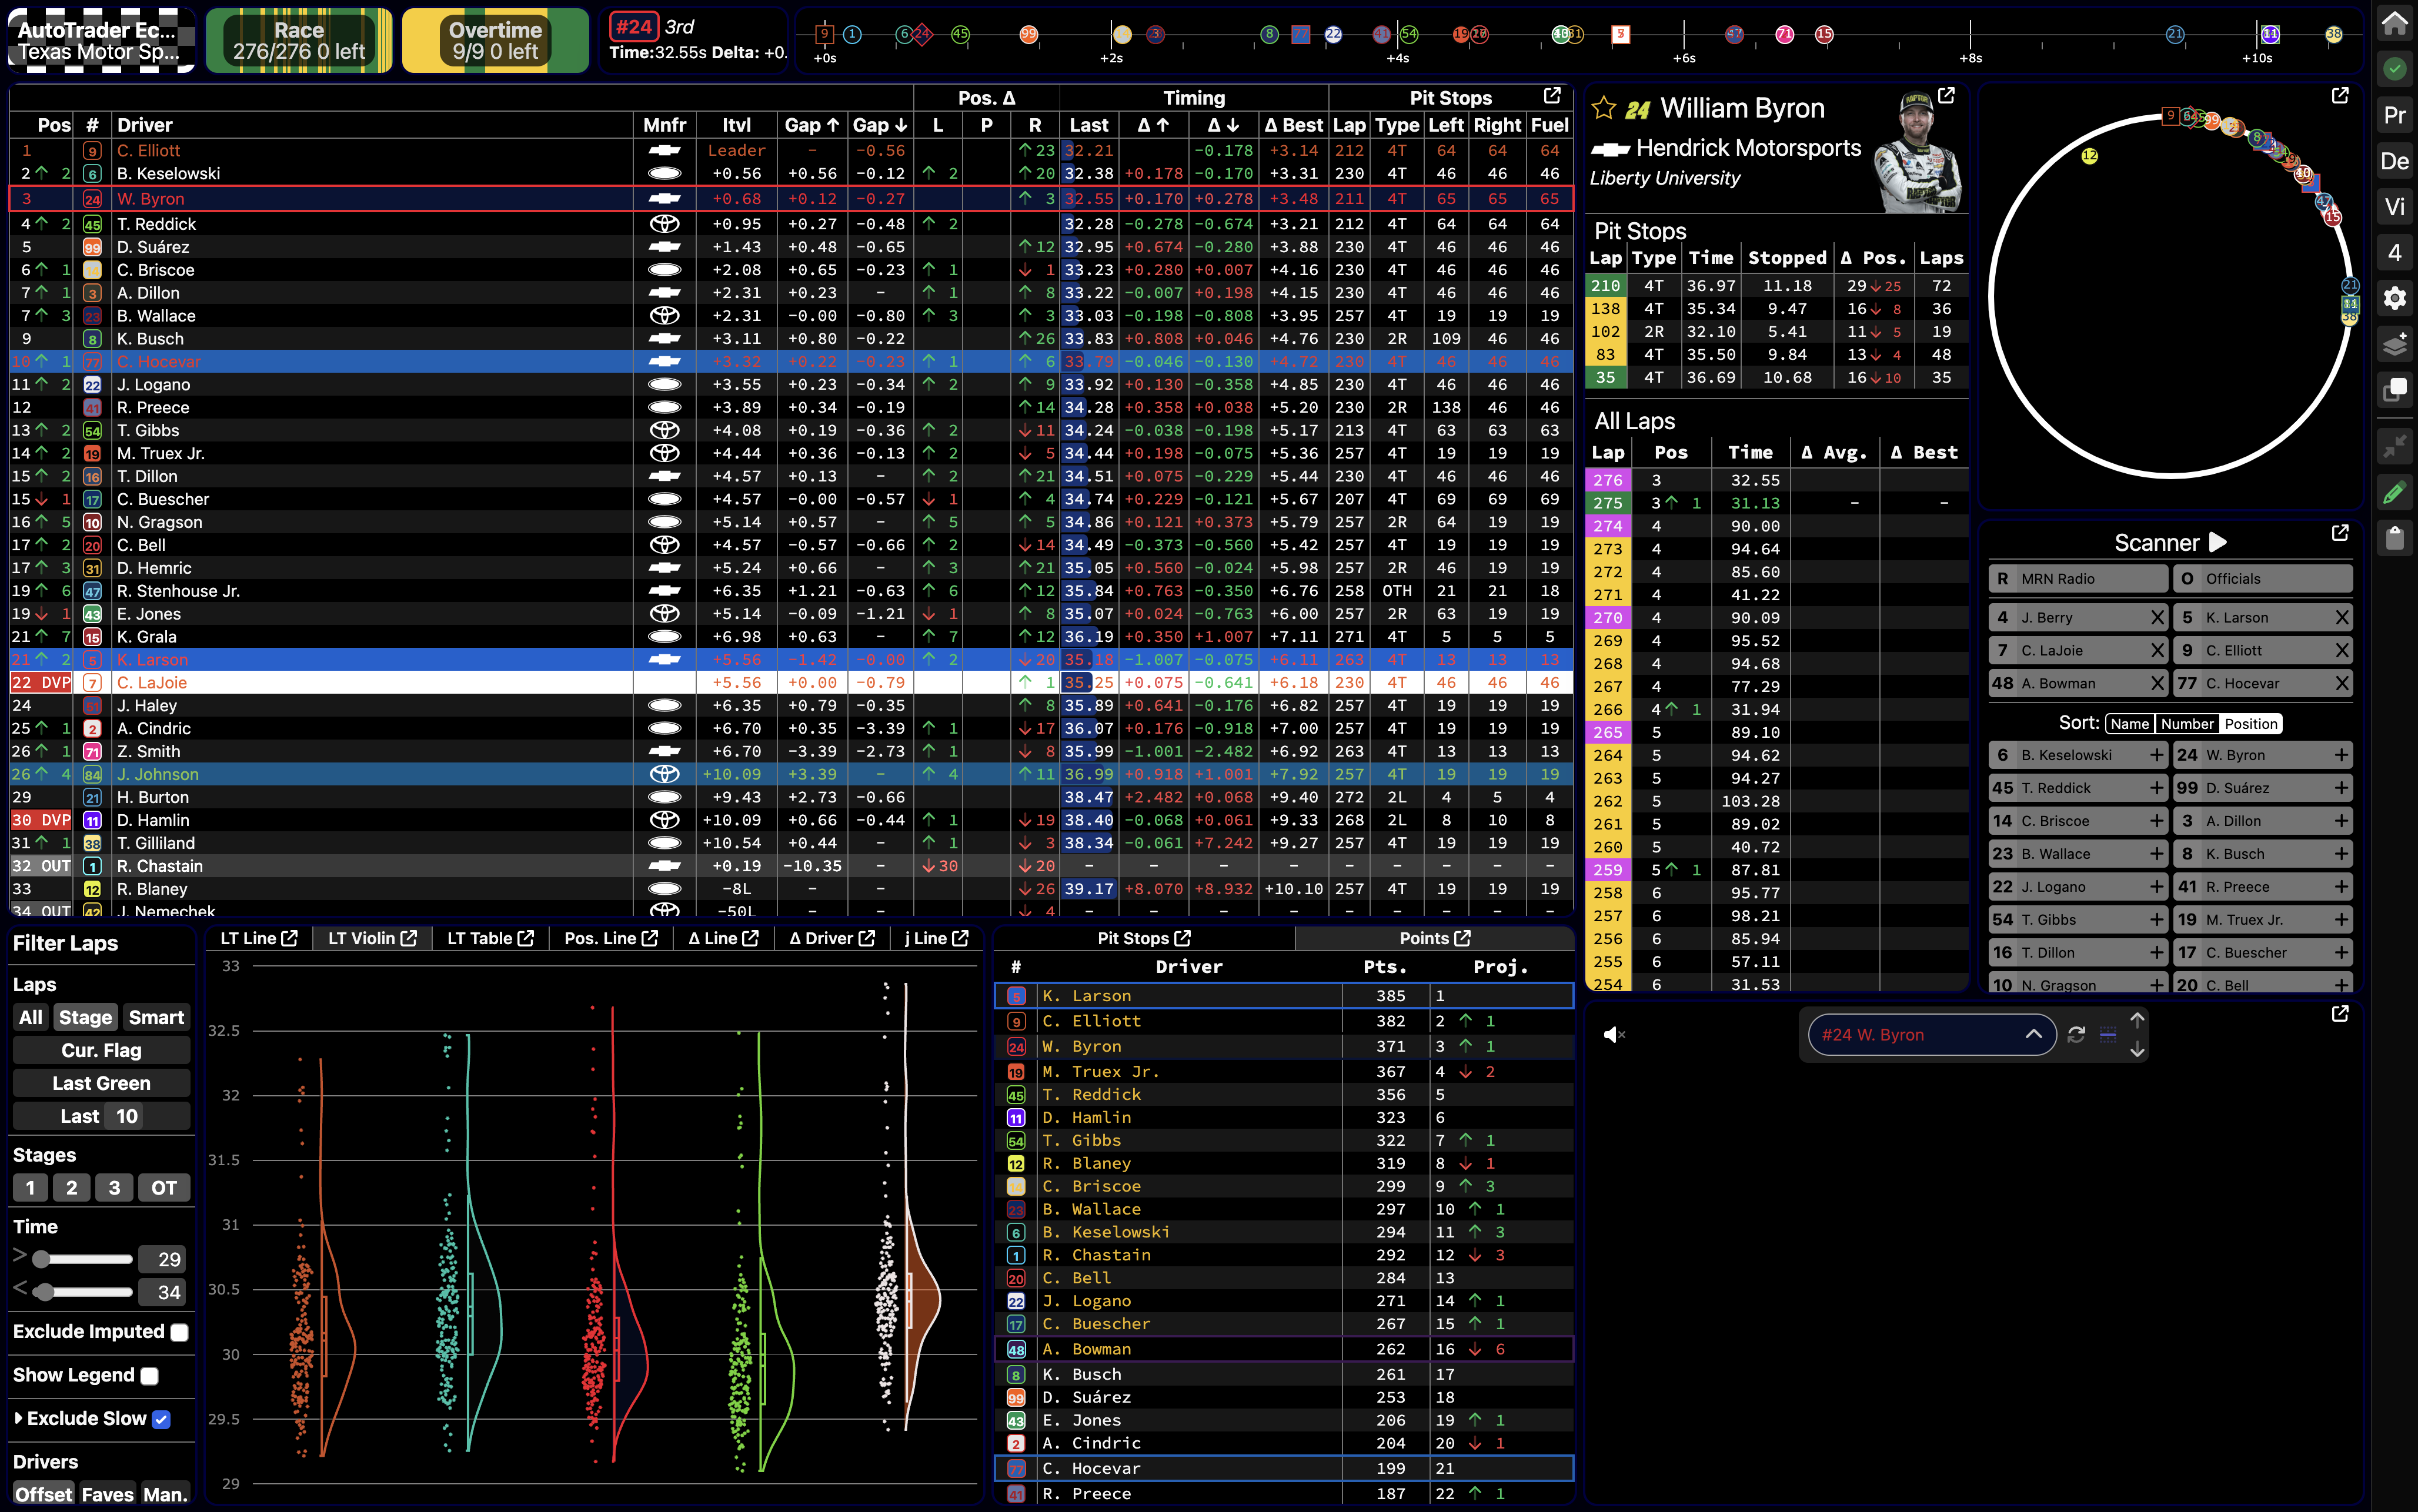Unmute the muted speaker icon
This screenshot has width=2418, height=1512.
point(1614,1035)
